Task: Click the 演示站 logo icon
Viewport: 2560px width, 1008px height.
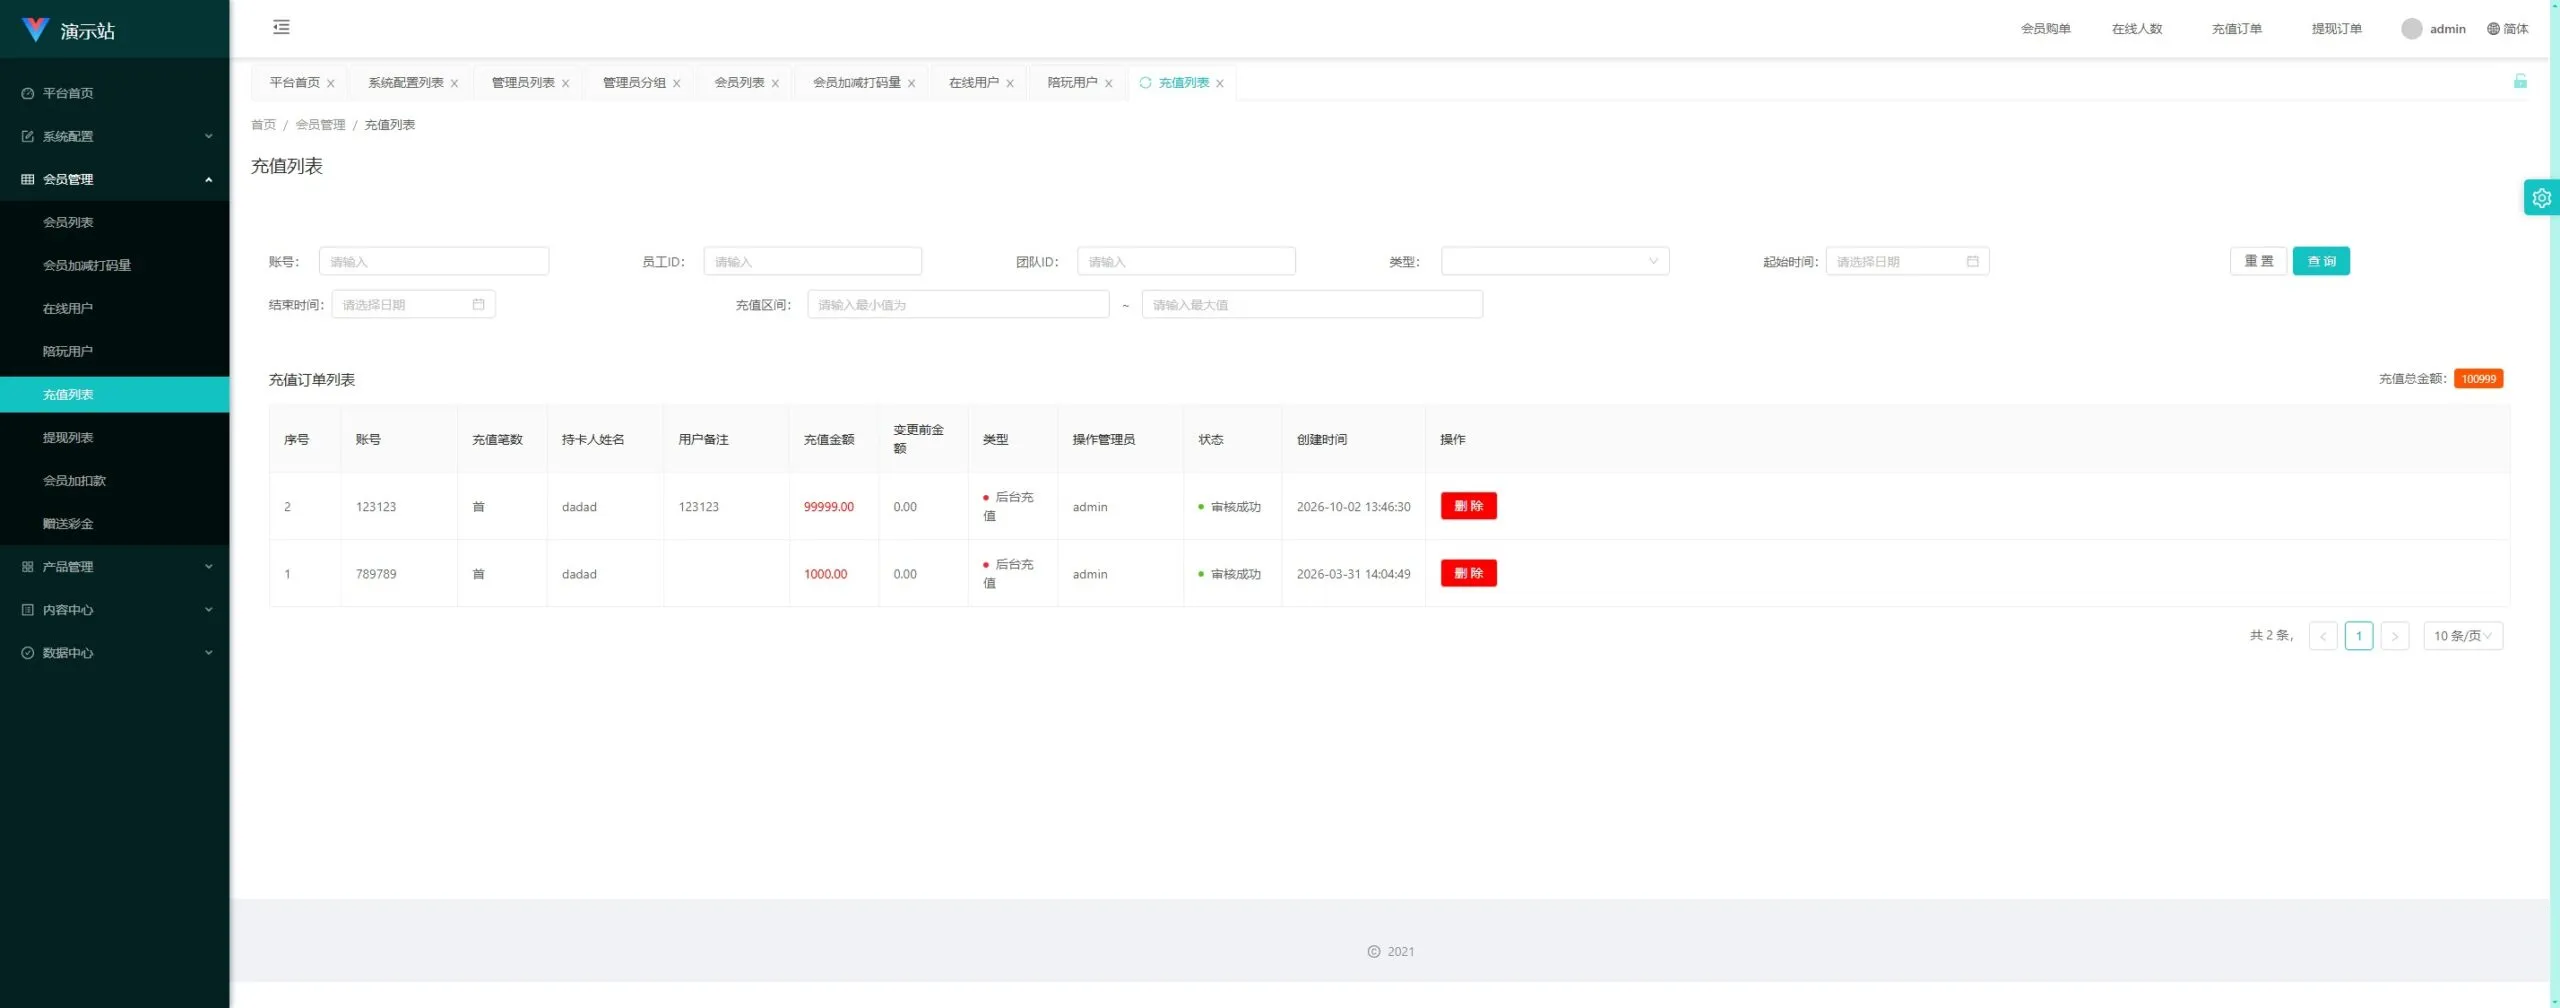Action: point(35,30)
